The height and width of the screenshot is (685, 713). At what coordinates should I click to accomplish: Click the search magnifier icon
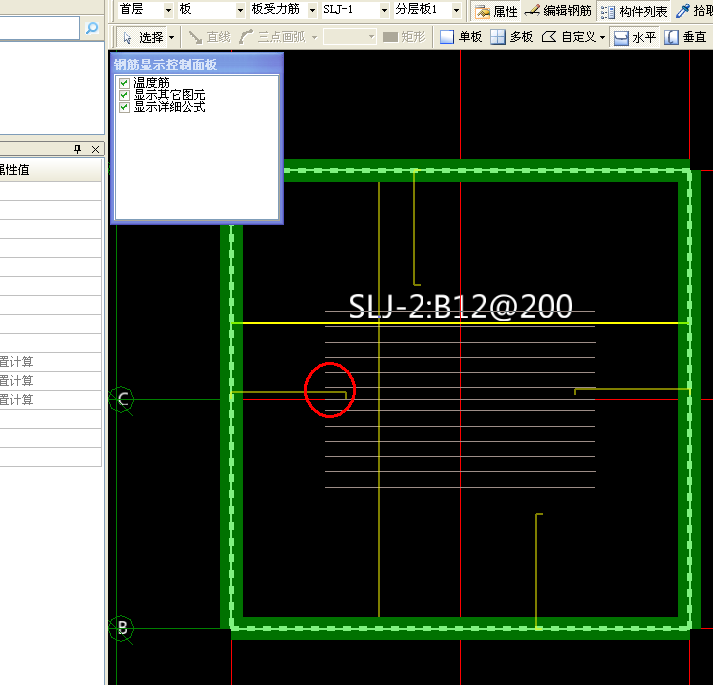tap(92, 28)
